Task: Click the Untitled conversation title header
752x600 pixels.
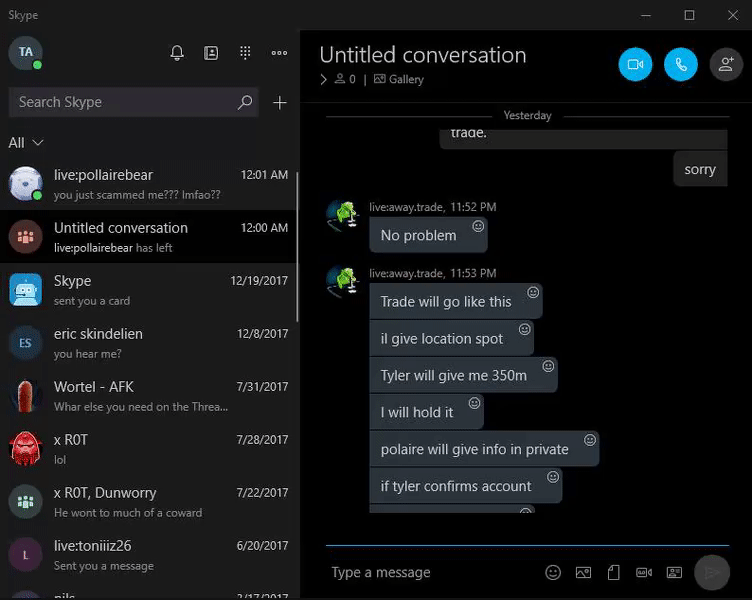Action: pyautogui.click(x=423, y=55)
